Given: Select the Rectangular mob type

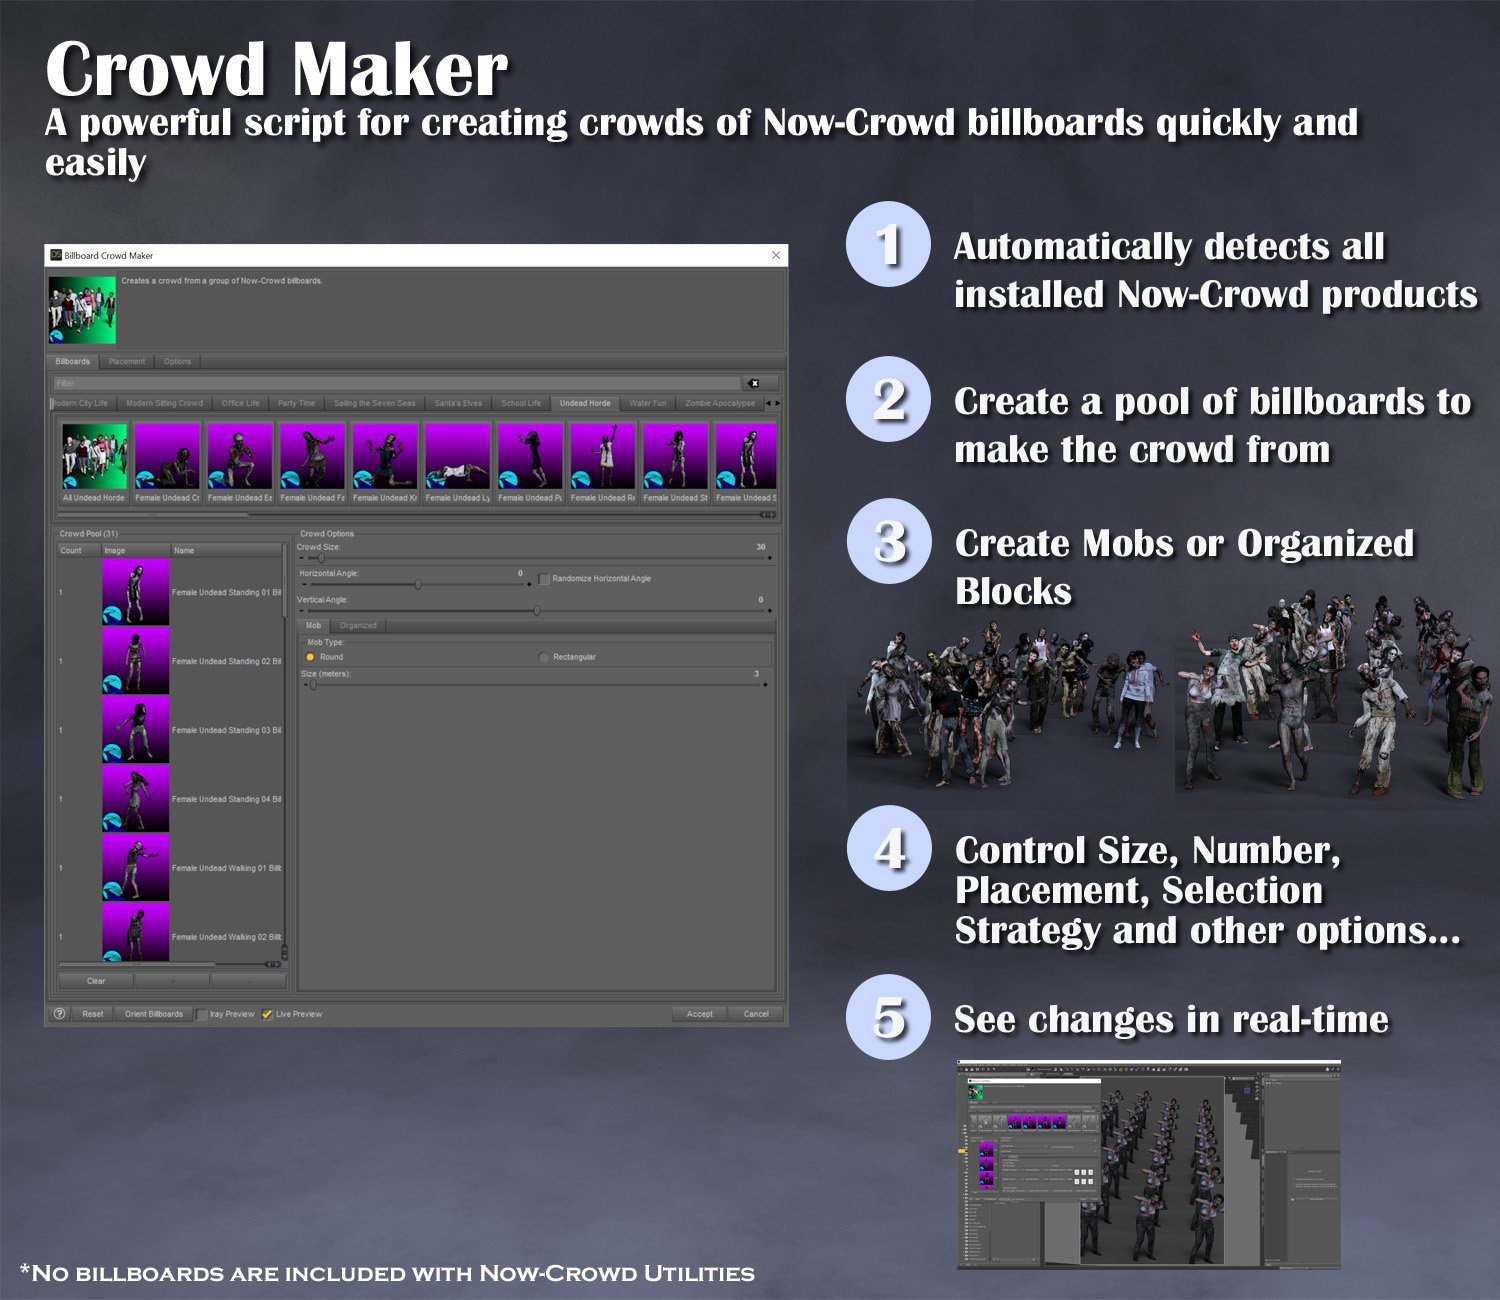Looking at the screenshot, I should coord(544,657).
